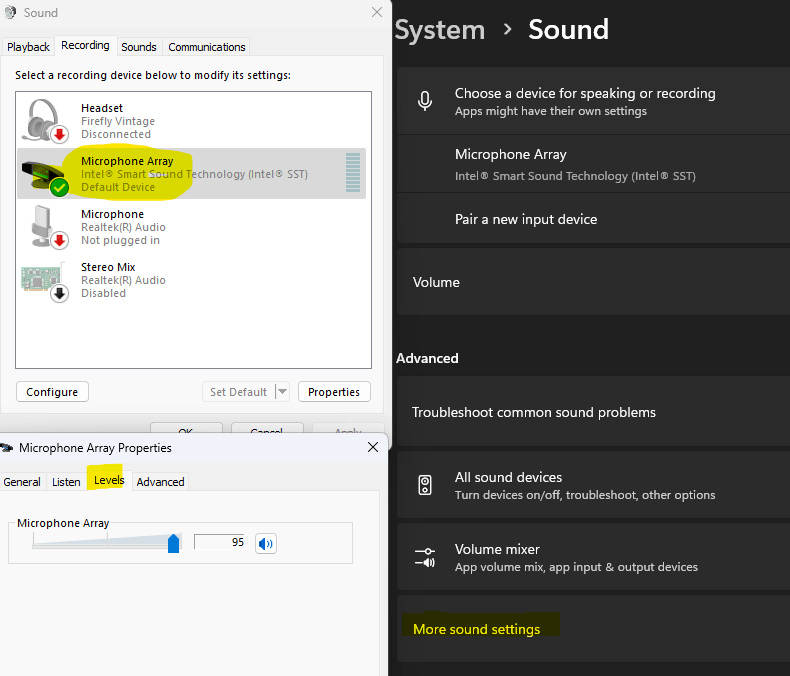Image resolution: width=790 pixels, height=676 pixels.
Task: Open the Listen tab in Properties
Action: tap(66, 482)
